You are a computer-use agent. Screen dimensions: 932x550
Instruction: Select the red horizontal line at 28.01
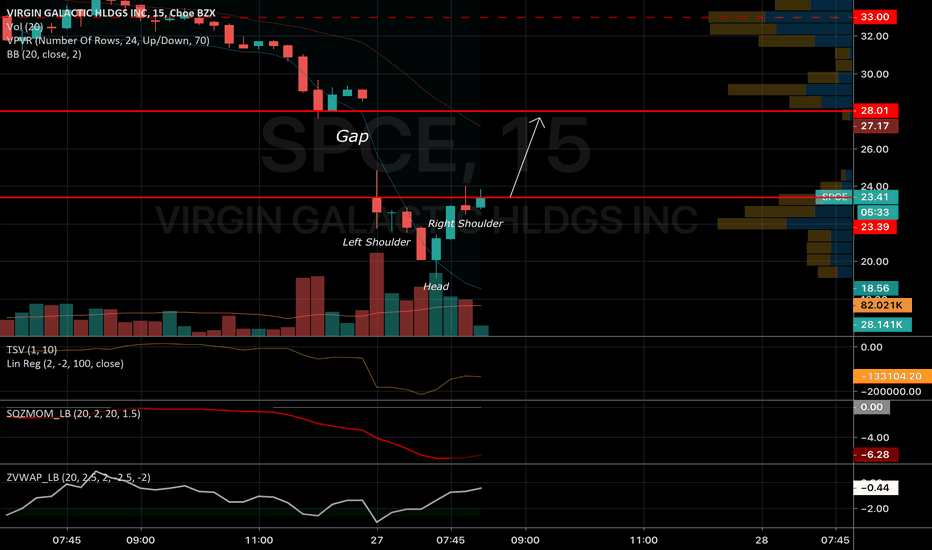[427, 111]
